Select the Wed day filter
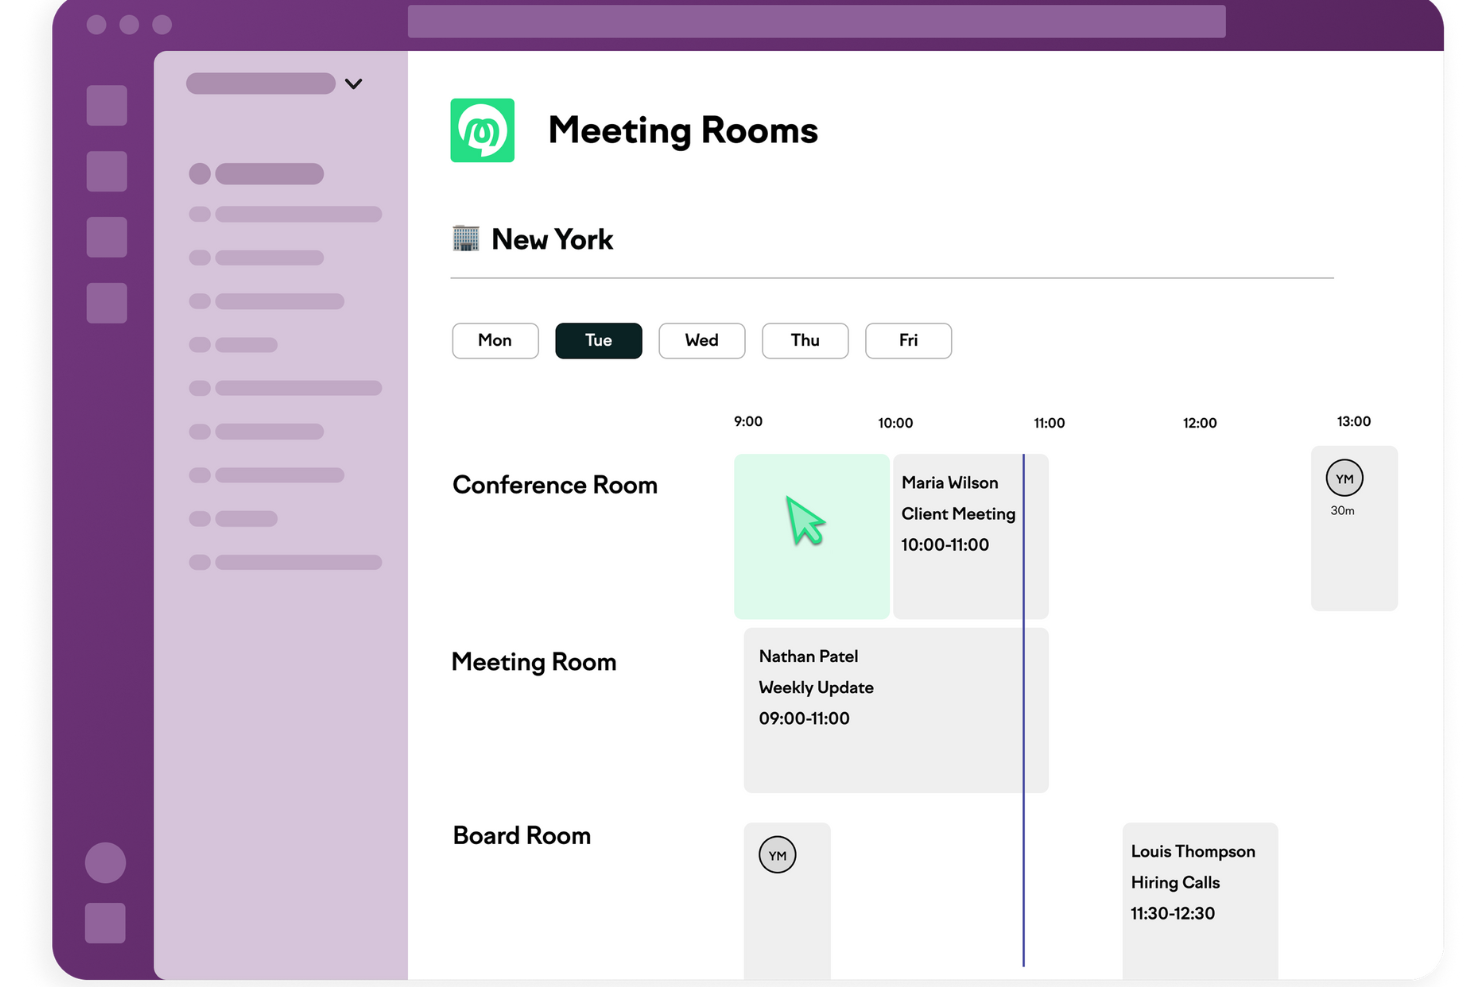This screenshot has width=1480, height=987. (x=701, y=340)
